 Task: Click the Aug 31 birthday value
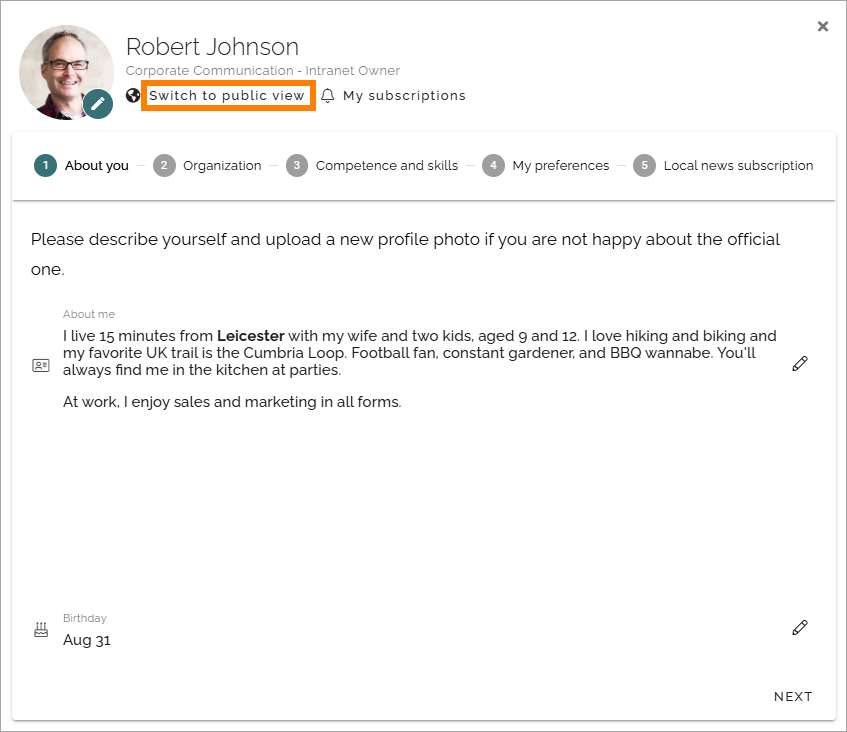click(x=87, y=640)
